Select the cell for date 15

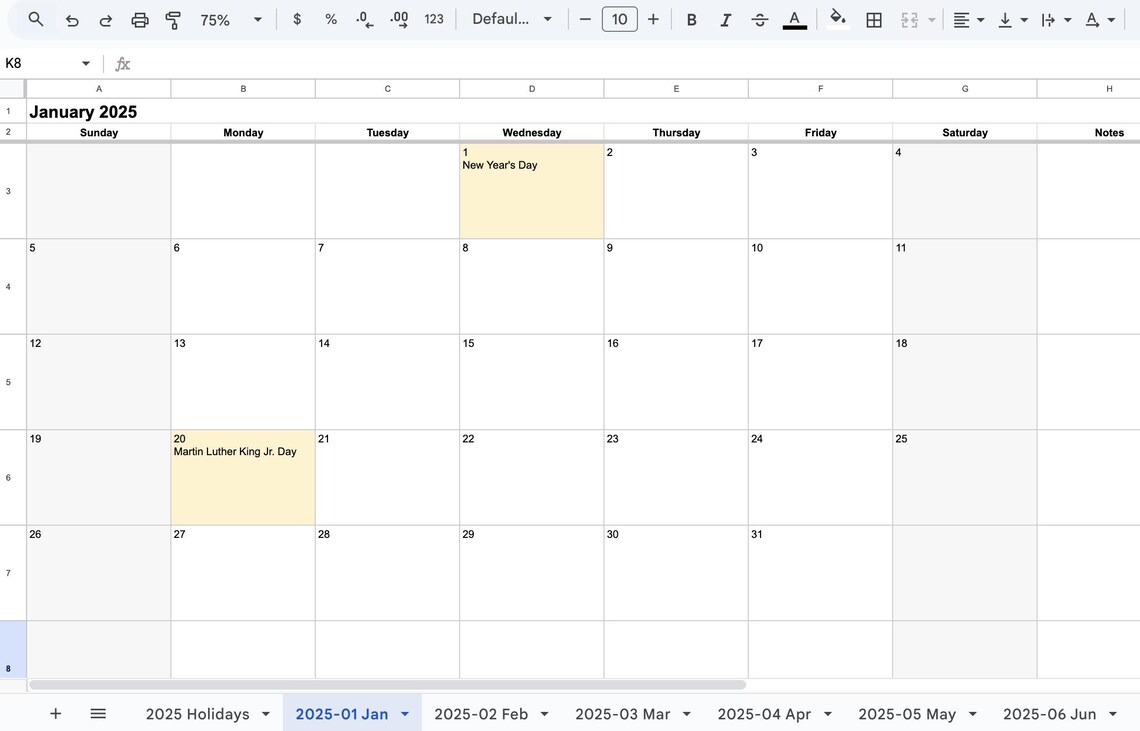point(531,382)
